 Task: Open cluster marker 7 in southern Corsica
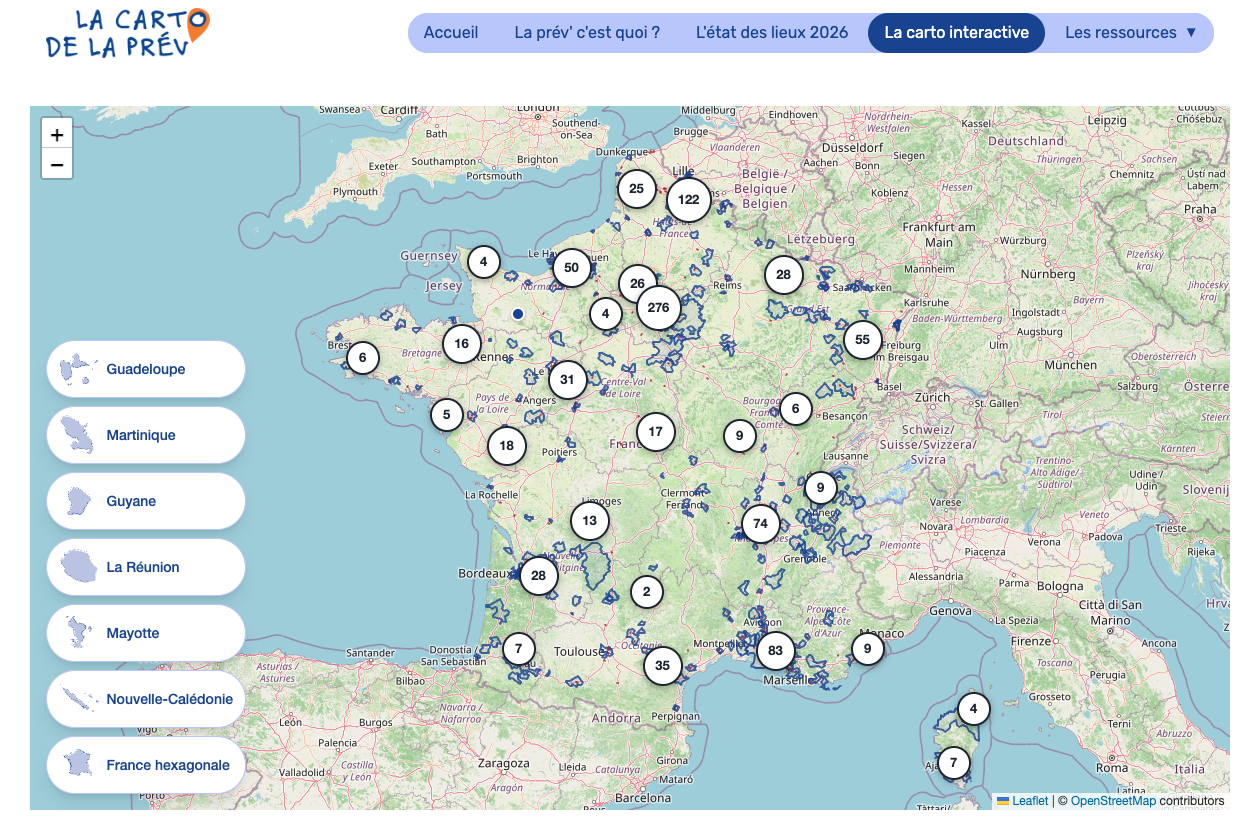[953, 763]
